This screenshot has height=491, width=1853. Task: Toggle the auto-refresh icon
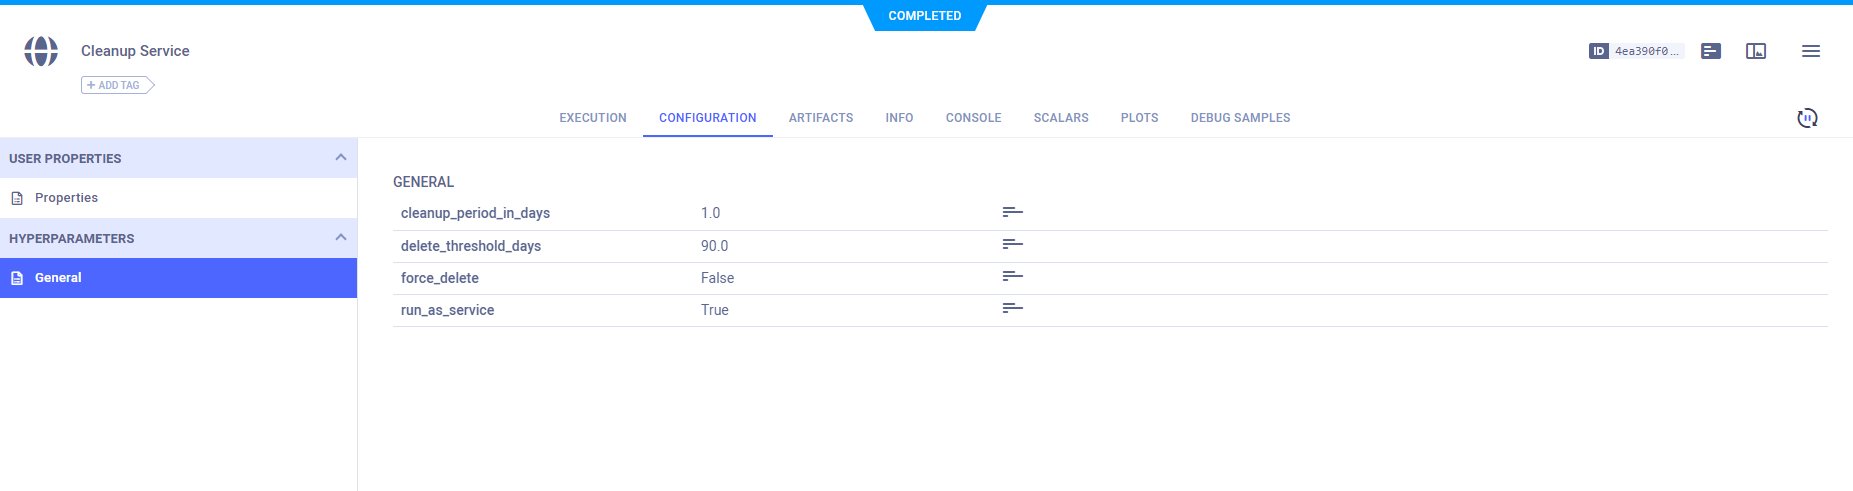click(x=1807, y=118)
